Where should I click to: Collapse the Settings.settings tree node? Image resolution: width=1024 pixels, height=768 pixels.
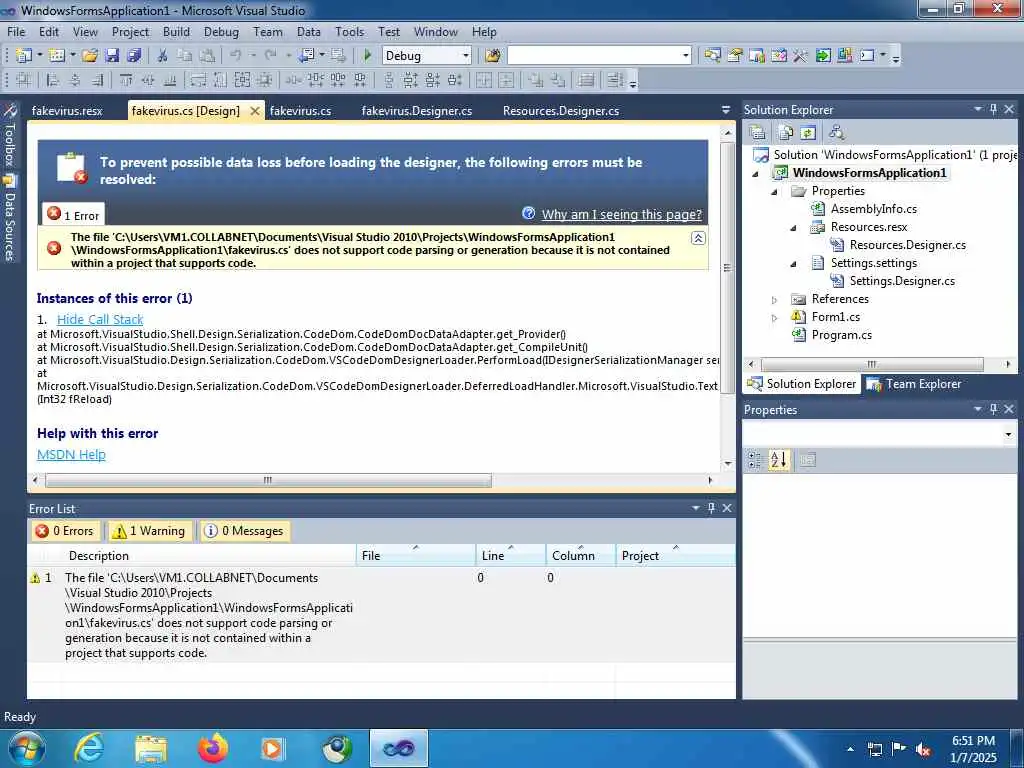click(793, 264)
